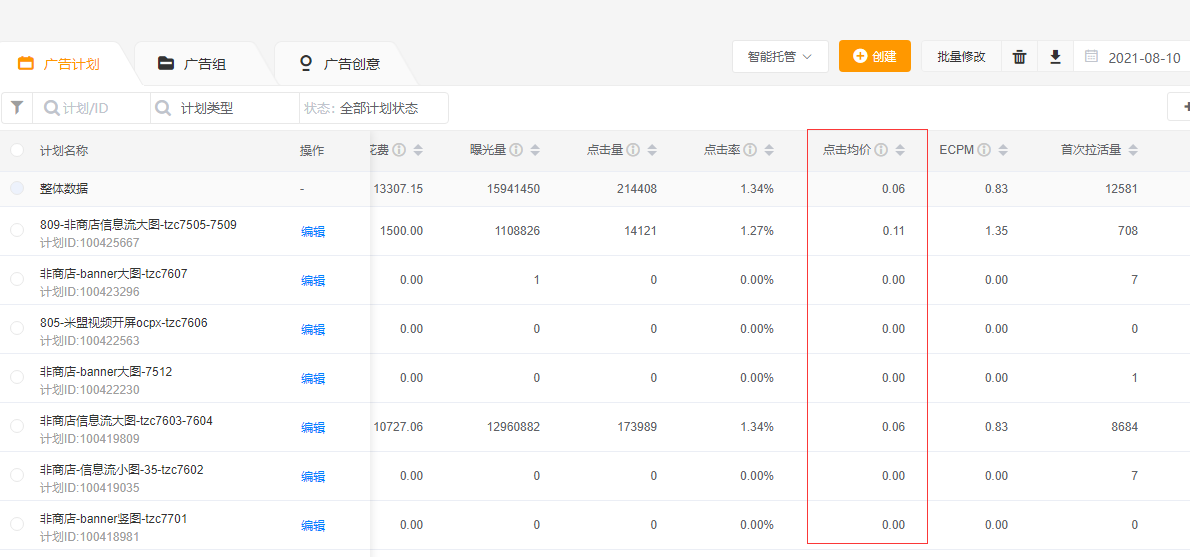Click info icon beside 曝光量 header
1190x557 pixels.
click(x=516, y=150)
